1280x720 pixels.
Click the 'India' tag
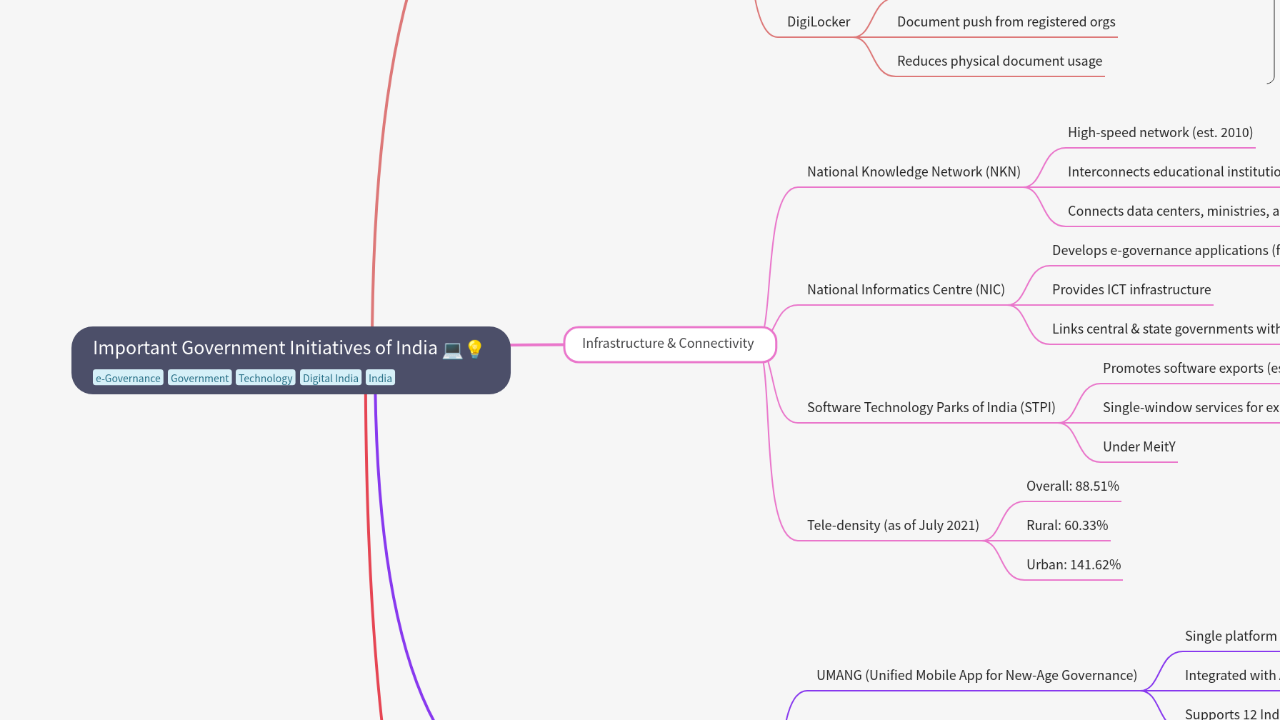[380, 378]
